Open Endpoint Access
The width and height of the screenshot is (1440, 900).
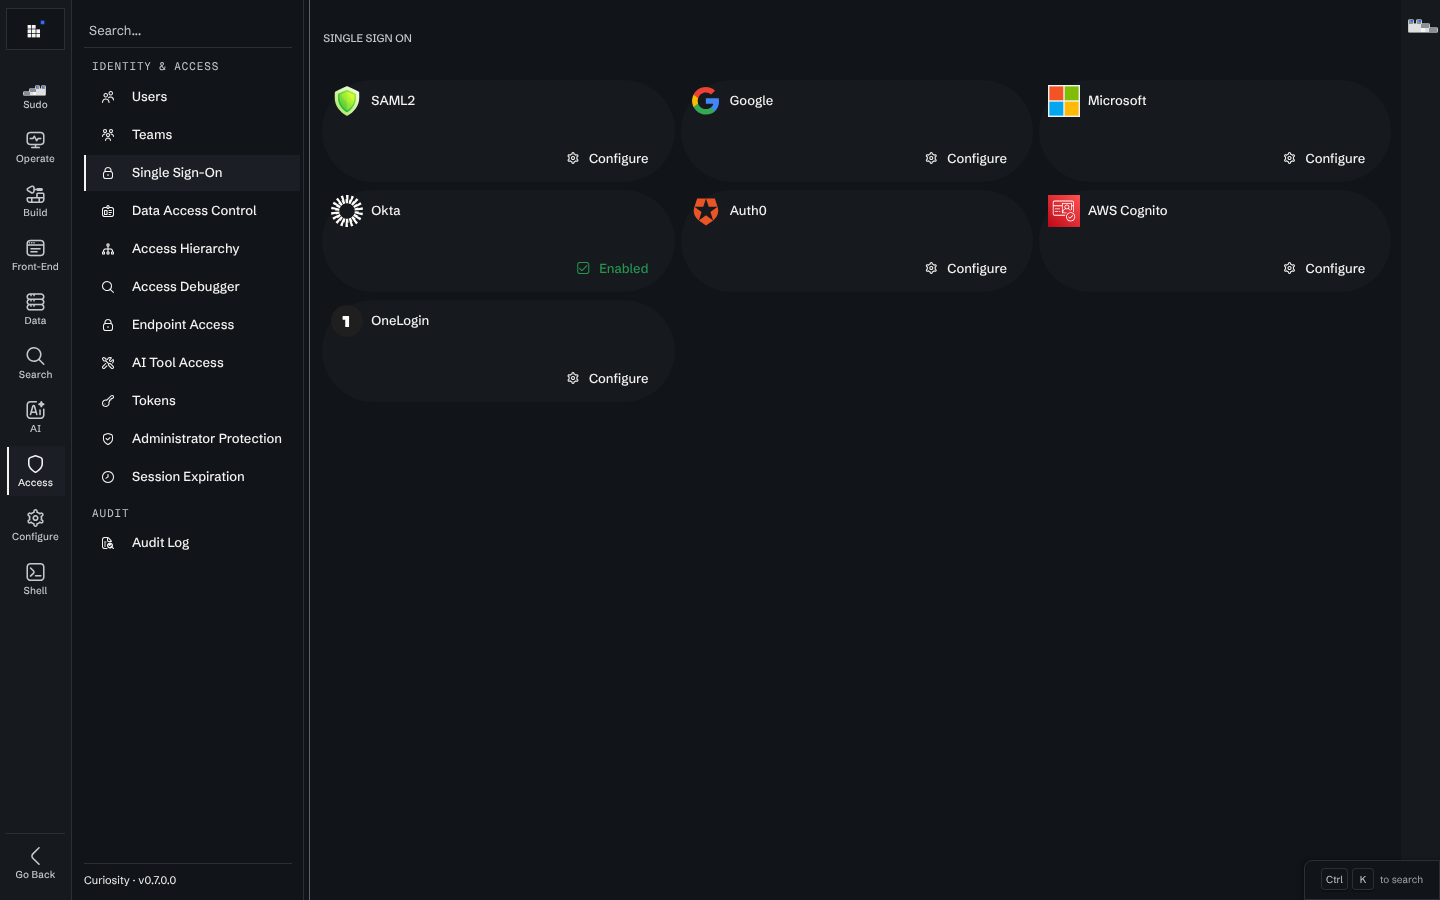(192, 325)
